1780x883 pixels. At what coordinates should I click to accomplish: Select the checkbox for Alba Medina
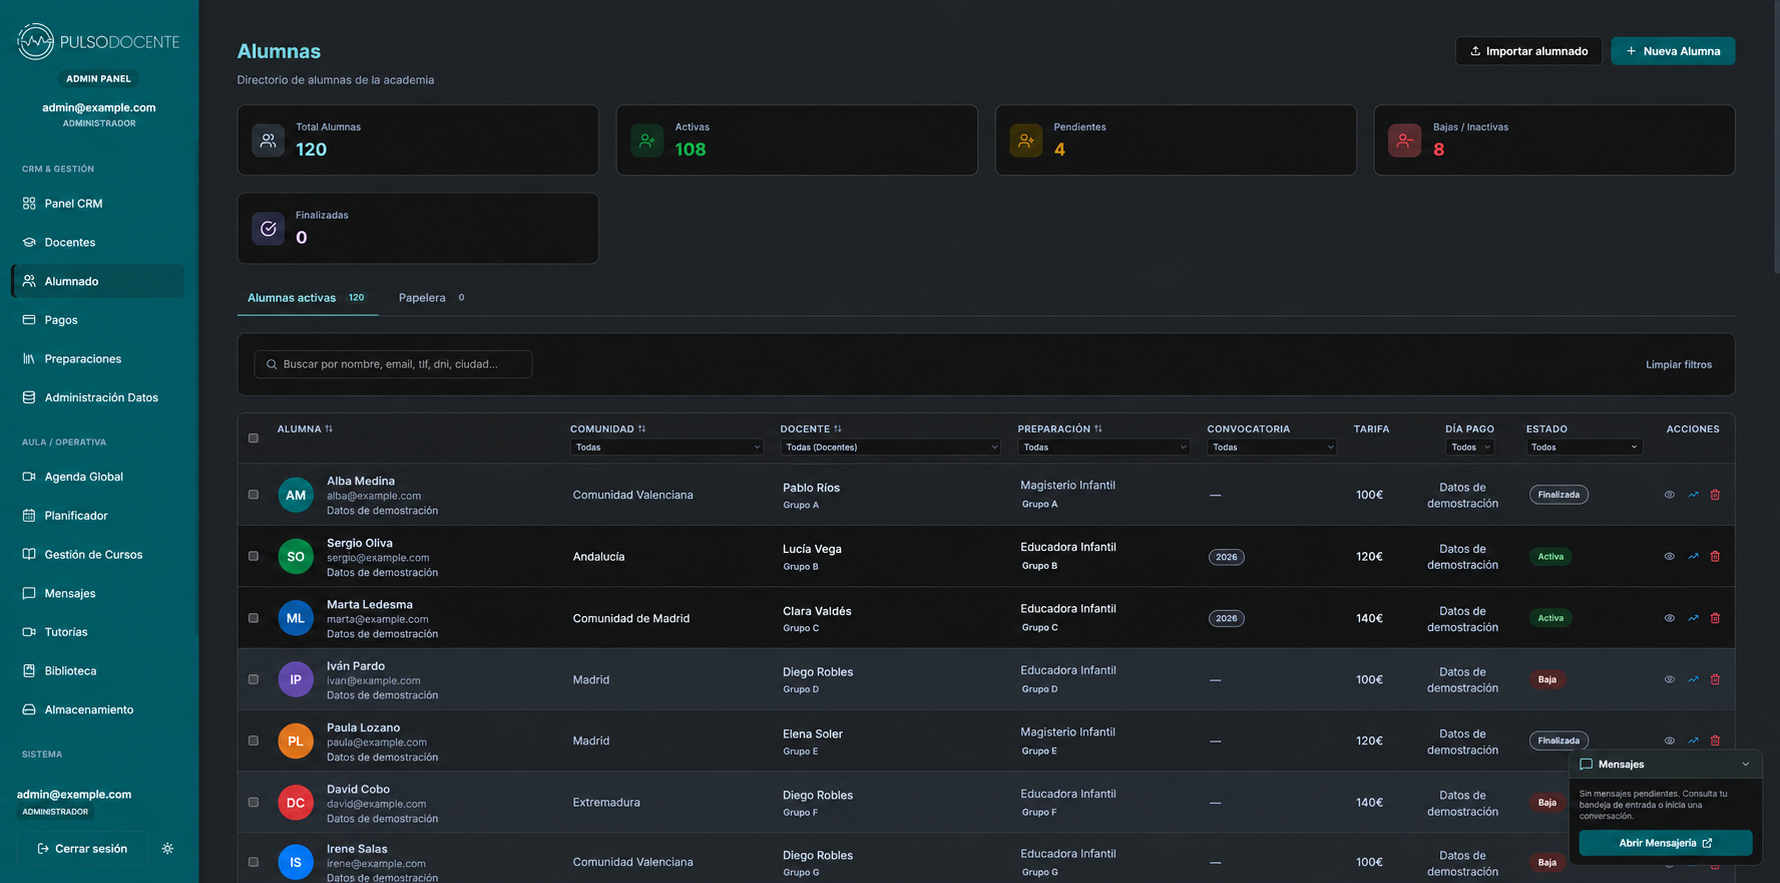click(253, 495)
